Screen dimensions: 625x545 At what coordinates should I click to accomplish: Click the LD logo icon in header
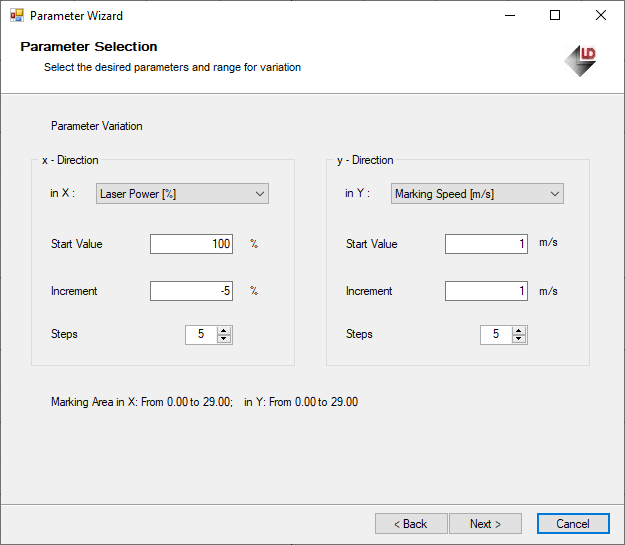pos(581,59)
